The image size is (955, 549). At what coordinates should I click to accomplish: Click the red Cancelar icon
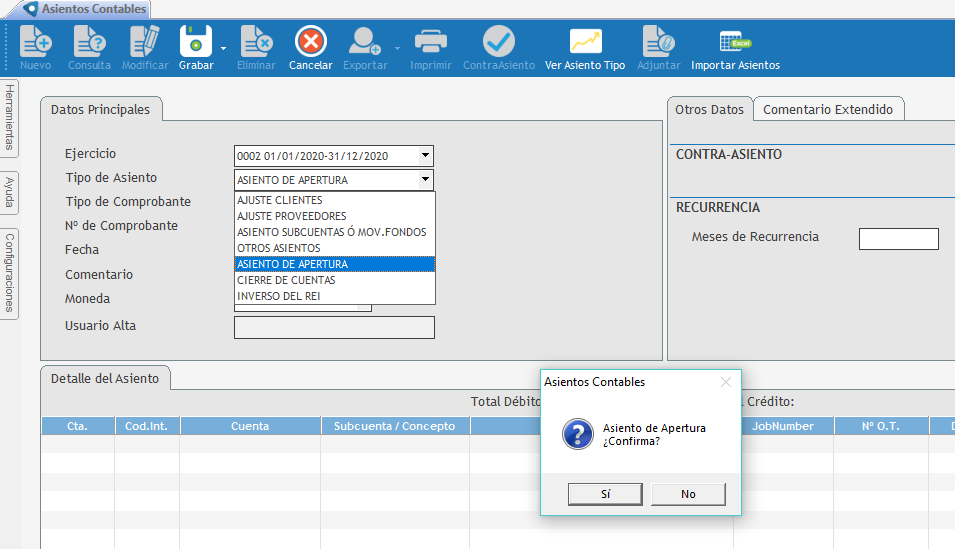point(310,42)
